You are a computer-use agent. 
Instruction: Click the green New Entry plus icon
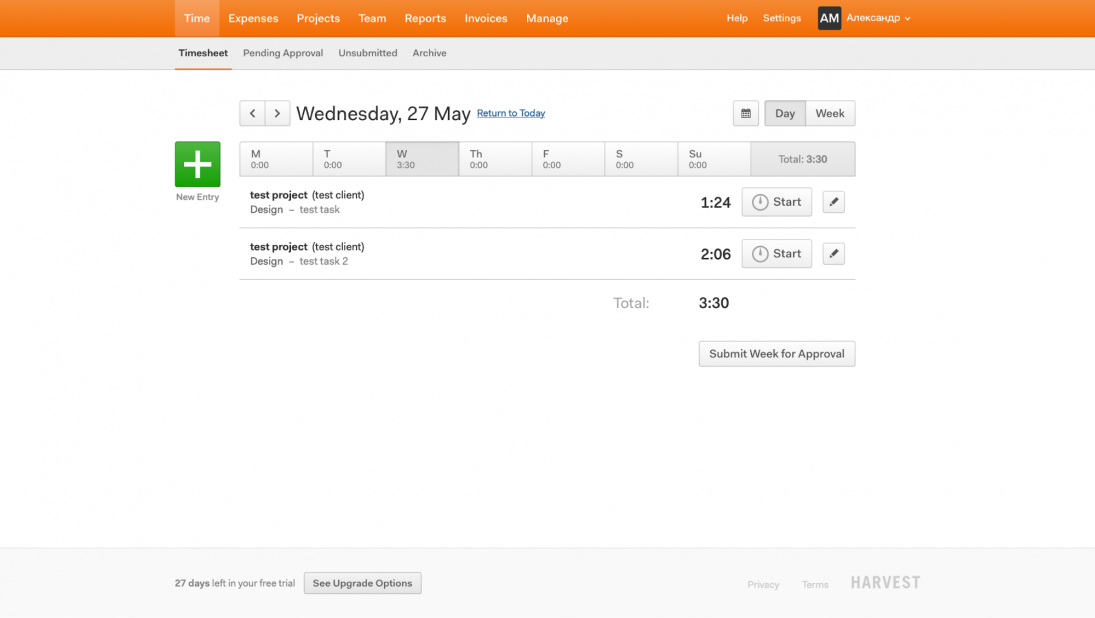pyautogui.click(x=198, y=164)
